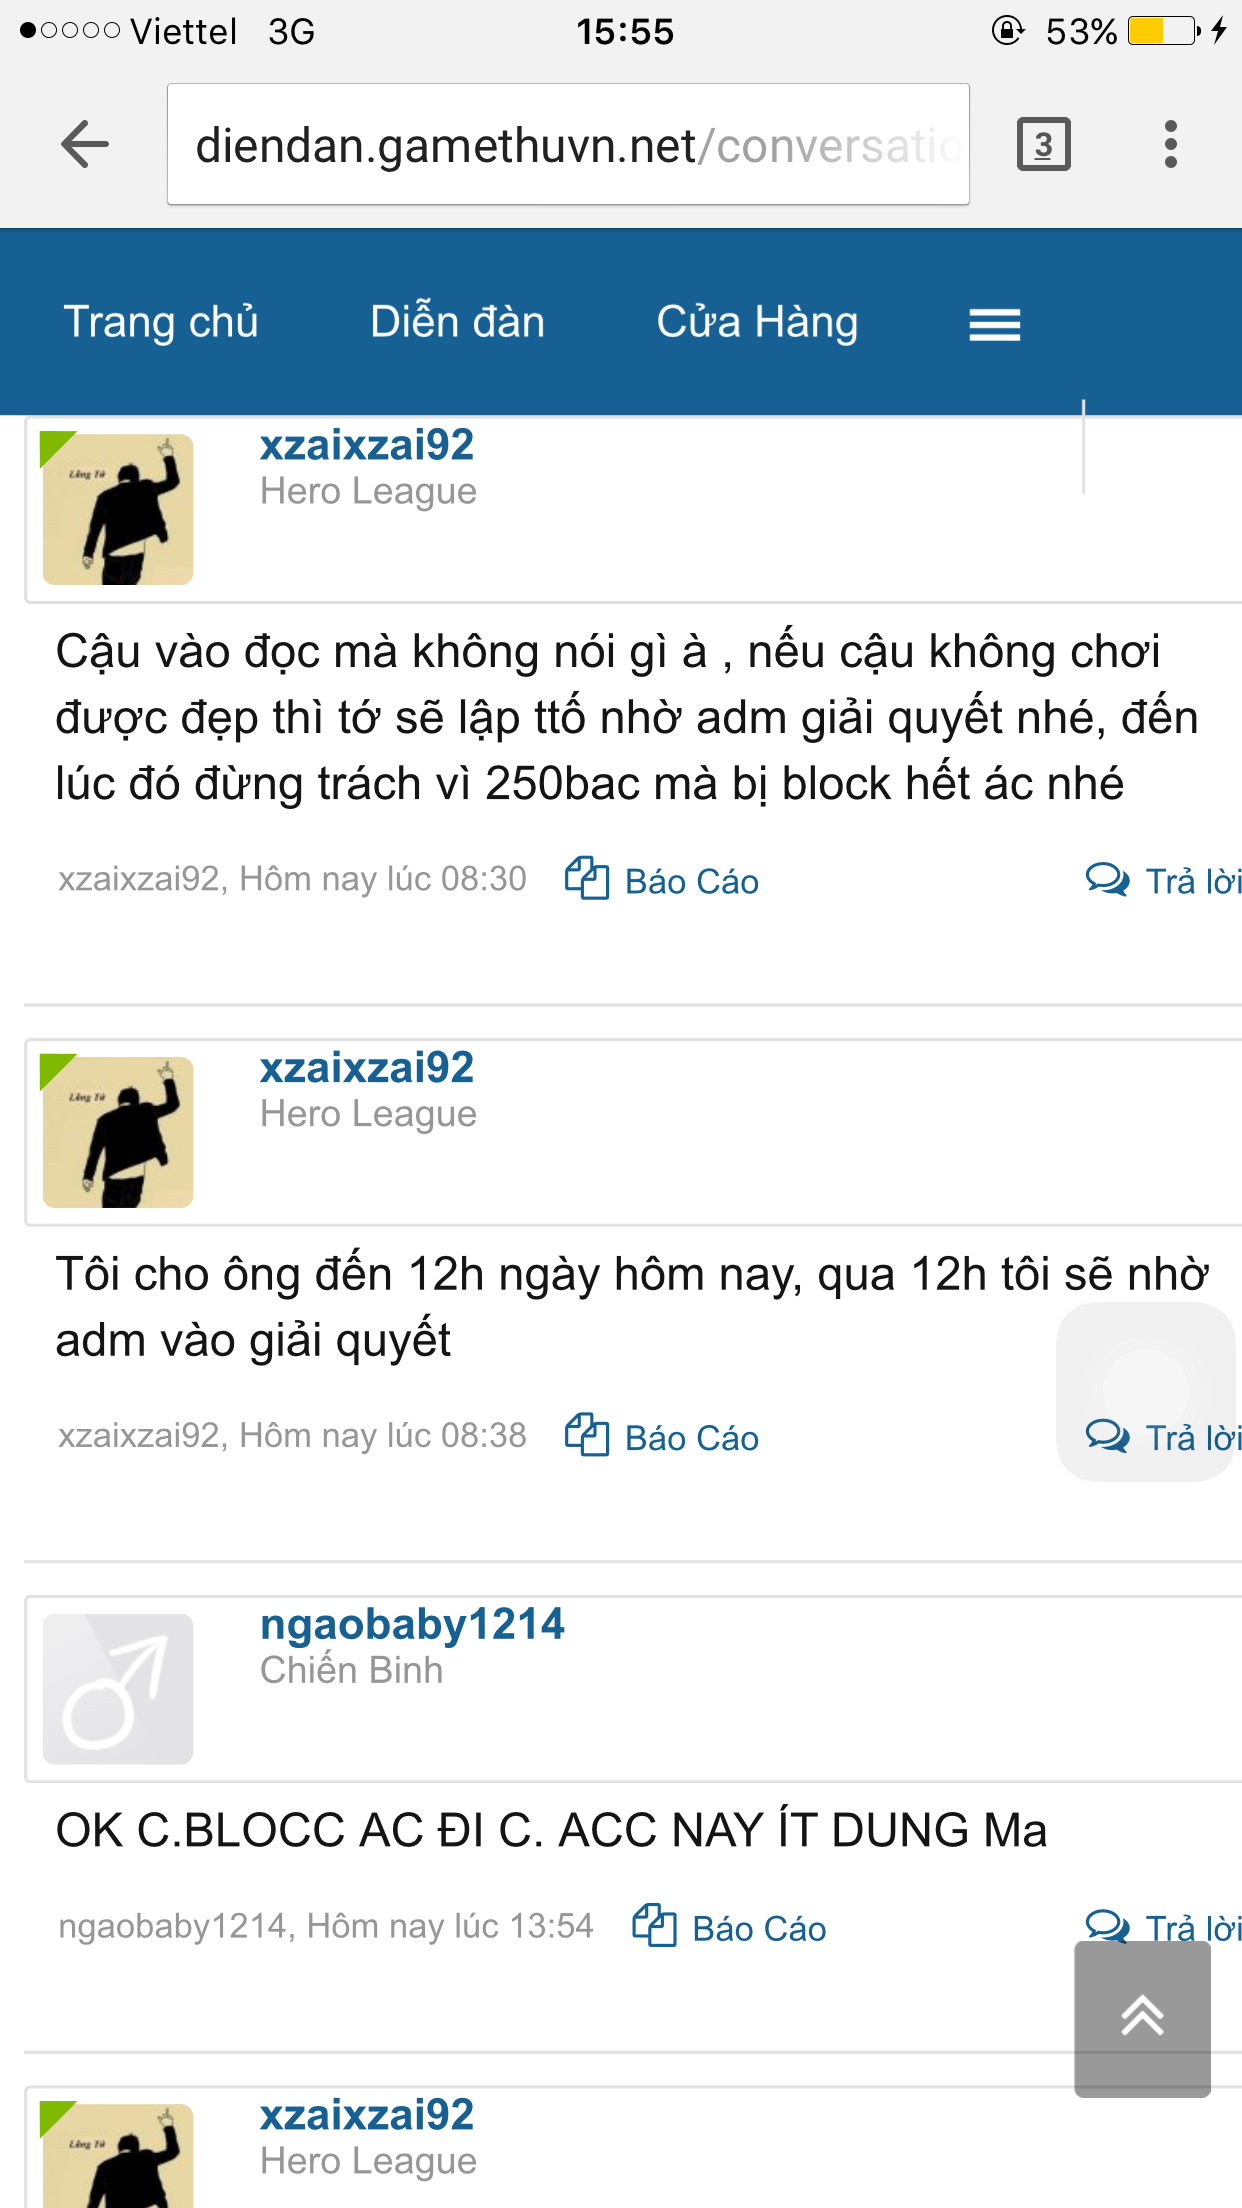Image resolution: width=1242 pixels, height=2208 pixels.
Task: Open ngaobaby1214's default male avatar
Action: pos(118,1689)
